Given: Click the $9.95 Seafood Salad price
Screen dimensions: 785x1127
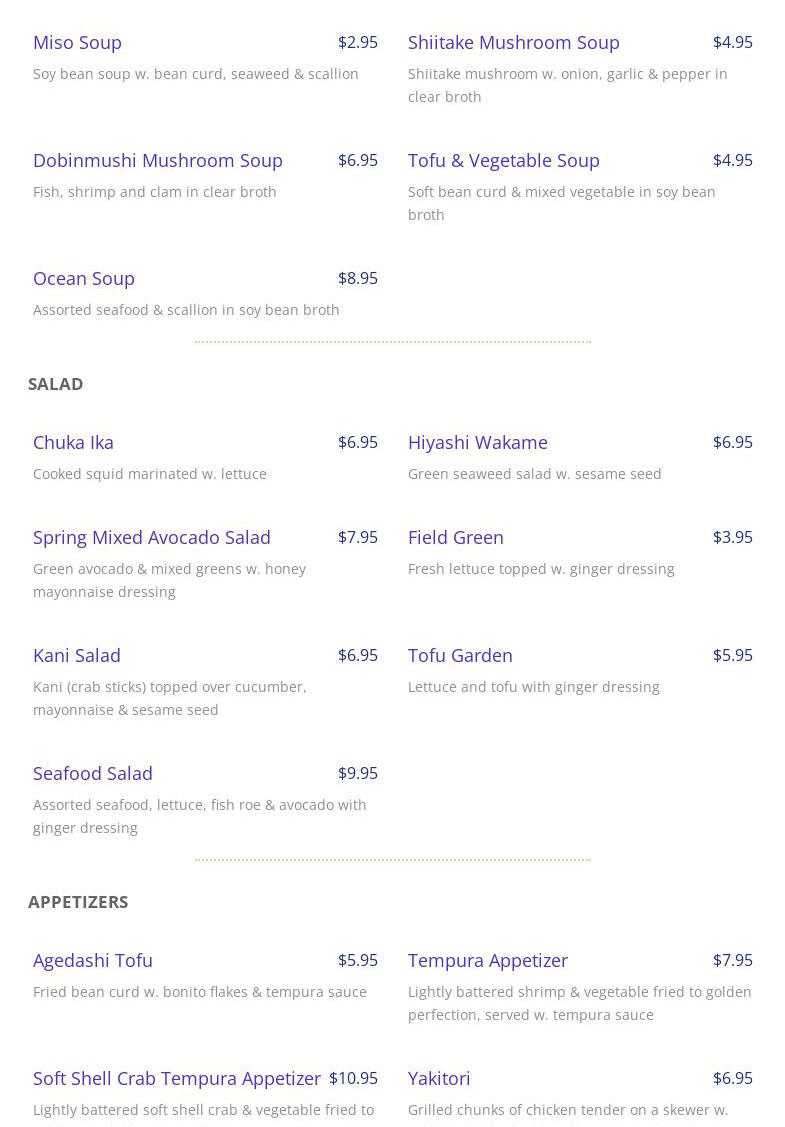Looking at the screenshot, I should 357,773.
